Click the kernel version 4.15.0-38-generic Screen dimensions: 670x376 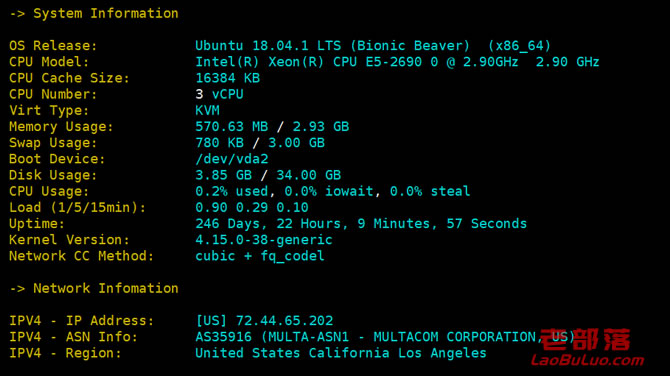point(264,240)
